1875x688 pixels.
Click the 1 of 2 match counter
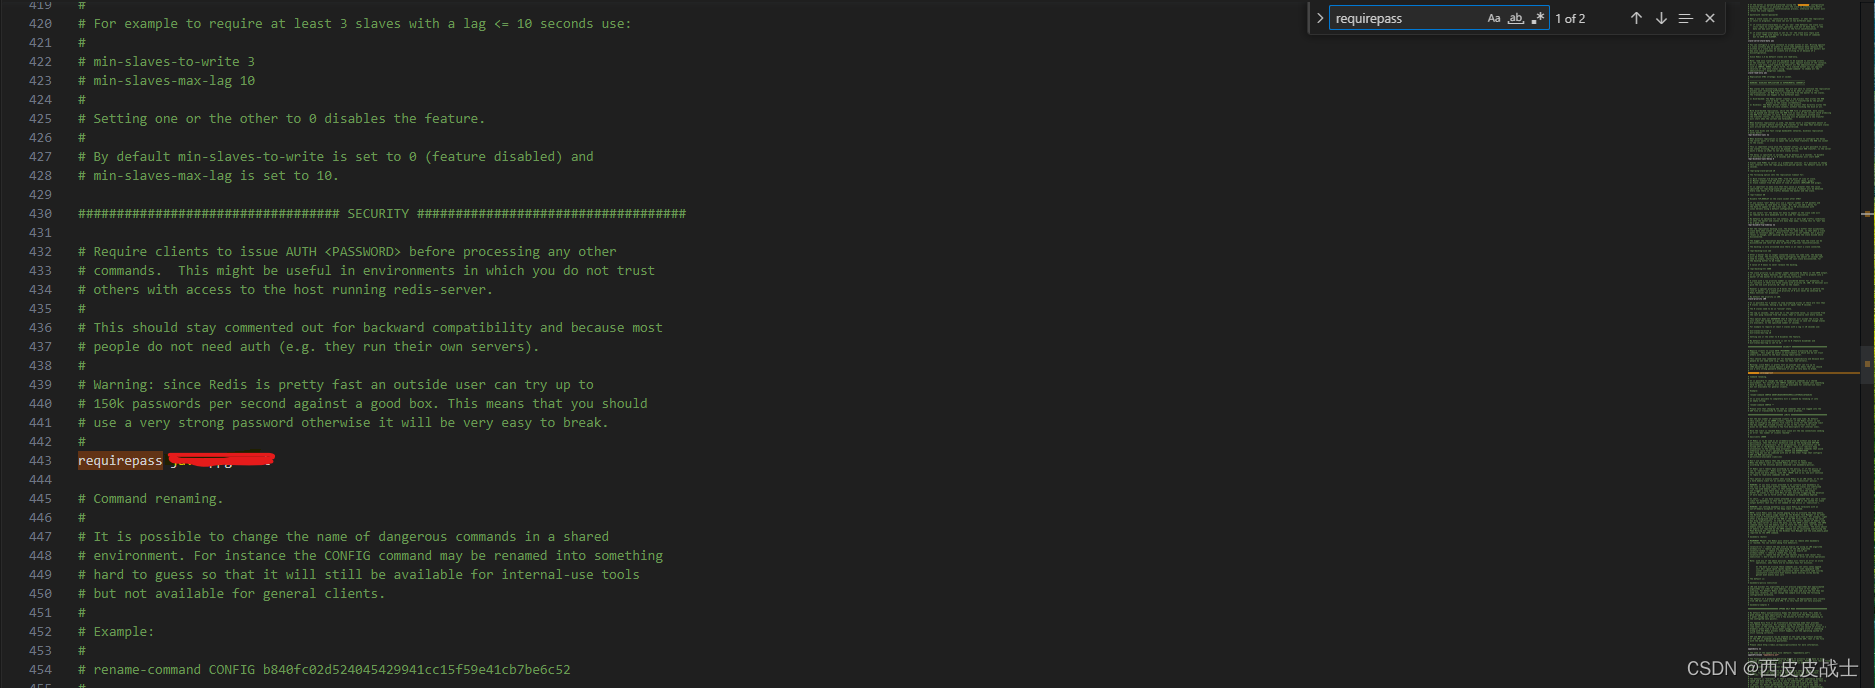click(x=1570, y=17)
